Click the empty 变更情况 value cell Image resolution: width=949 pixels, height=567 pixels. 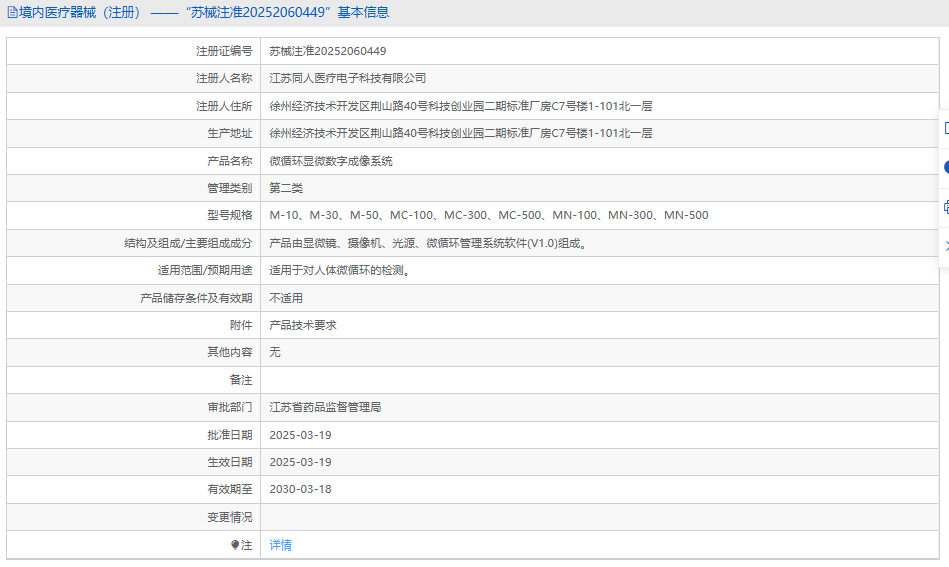[600, 517]
